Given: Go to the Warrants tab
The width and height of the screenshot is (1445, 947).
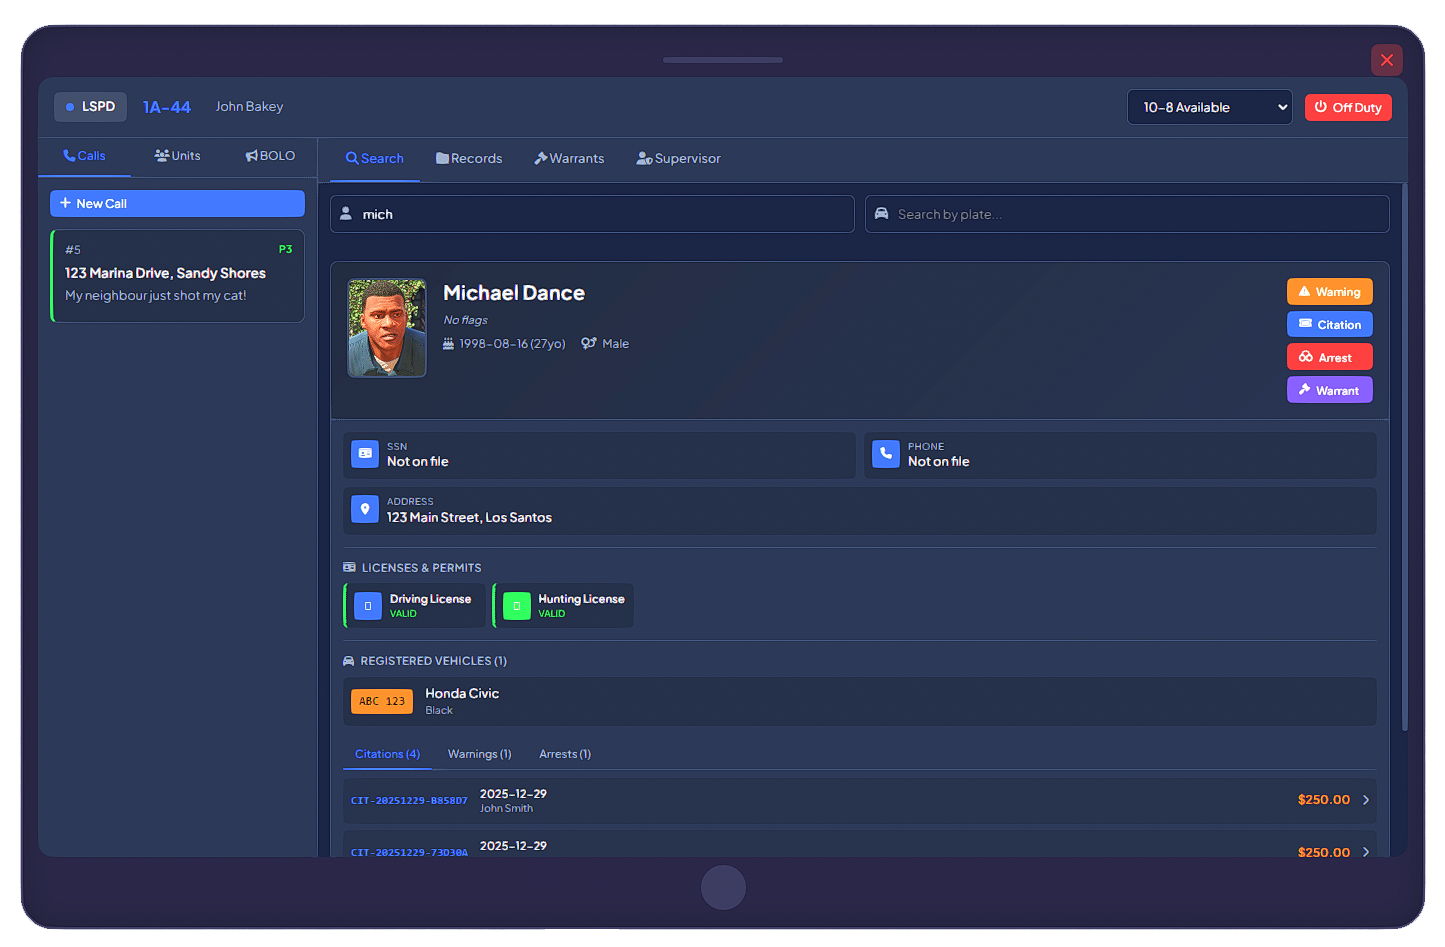Looking at the screenshot, I should point(569,158).
